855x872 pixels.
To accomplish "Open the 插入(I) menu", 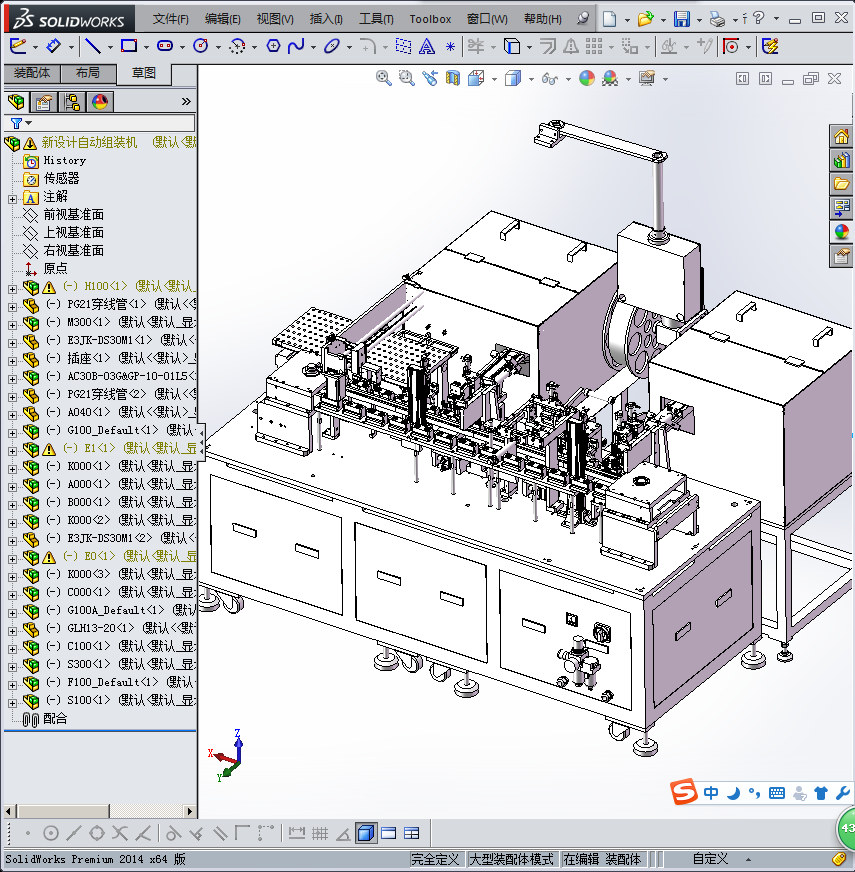I will pyautogui.click(x=326, y=19).
